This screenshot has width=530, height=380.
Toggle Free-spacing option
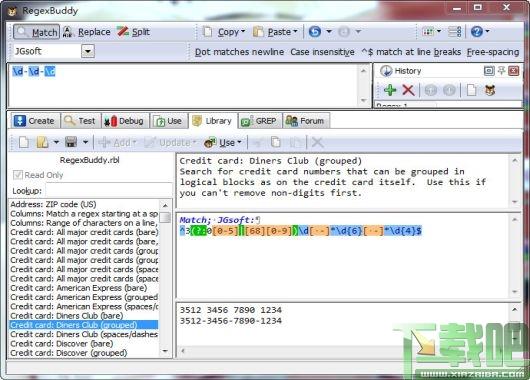coord(493,52)
